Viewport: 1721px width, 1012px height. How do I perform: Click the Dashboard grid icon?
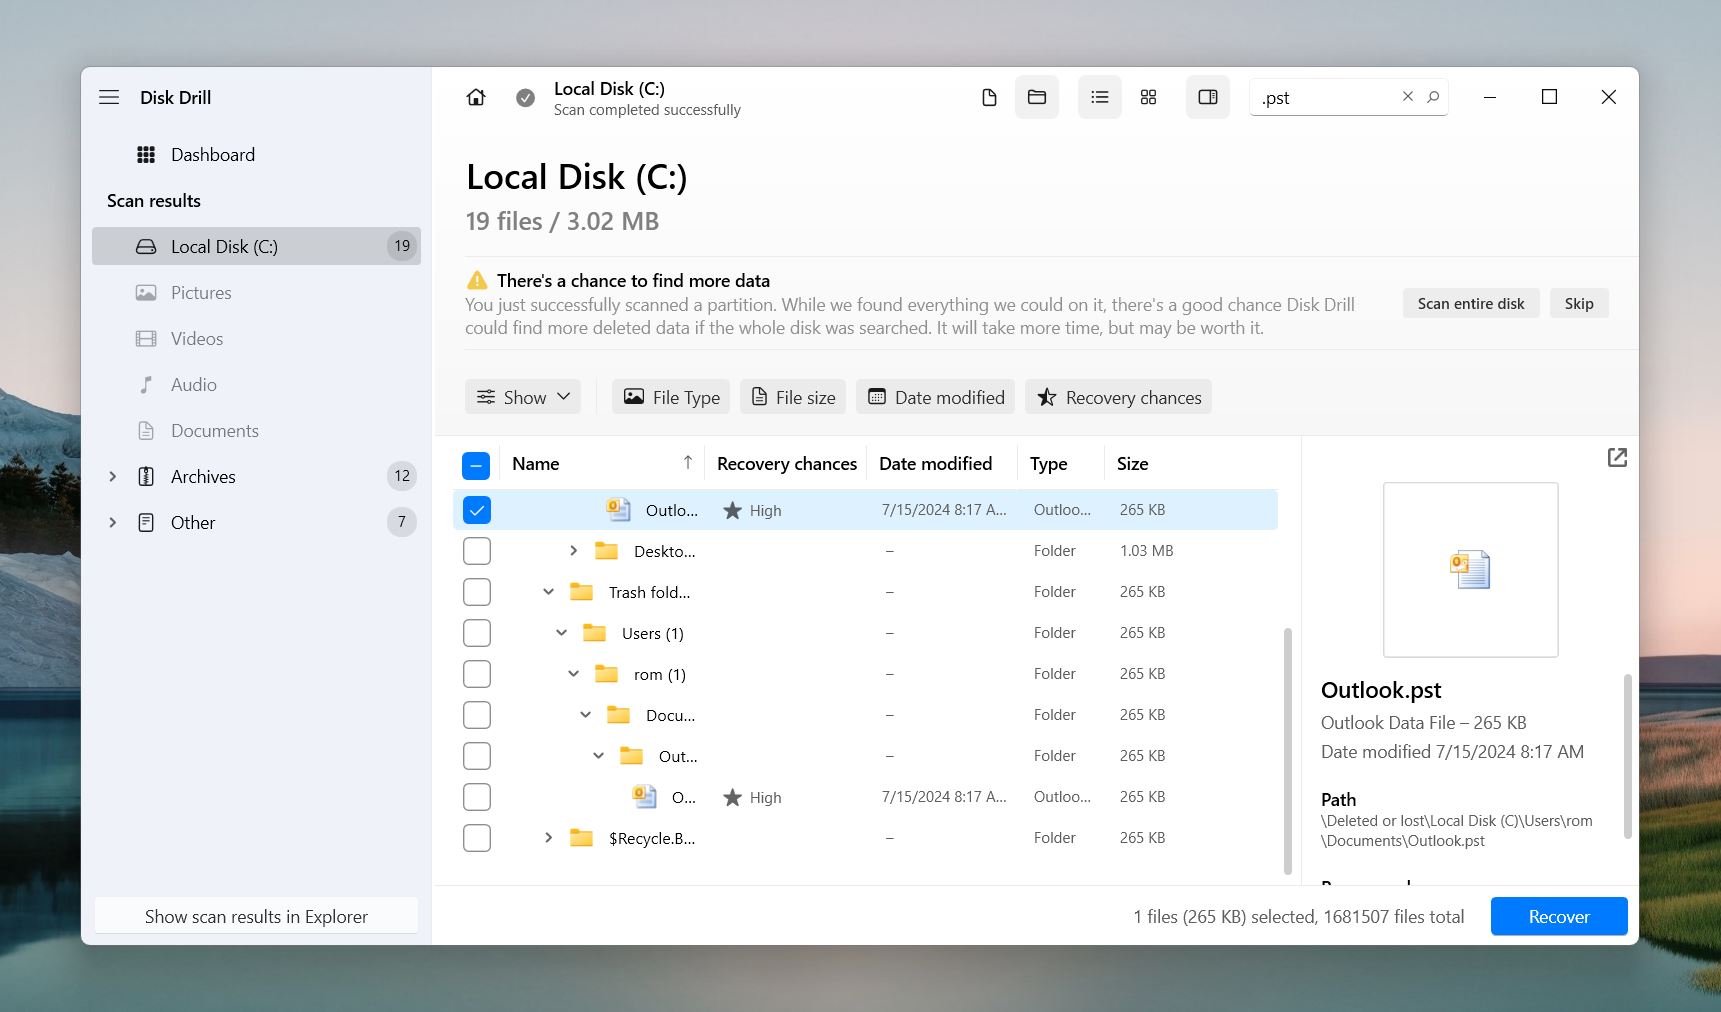click(x=146, y=154)
